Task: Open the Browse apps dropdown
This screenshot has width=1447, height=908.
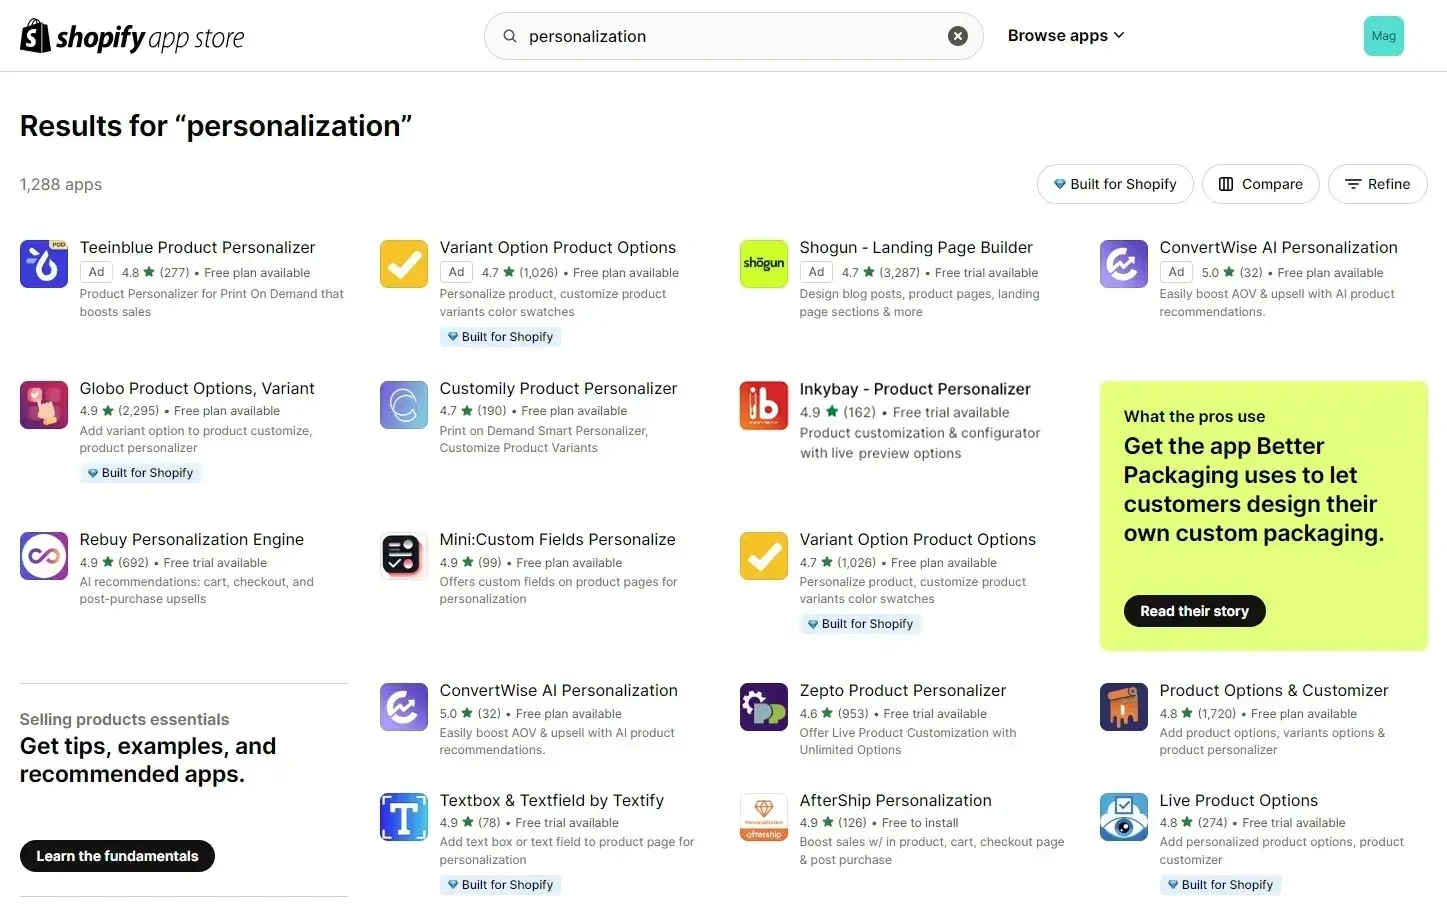Action: pos(1065,35)
